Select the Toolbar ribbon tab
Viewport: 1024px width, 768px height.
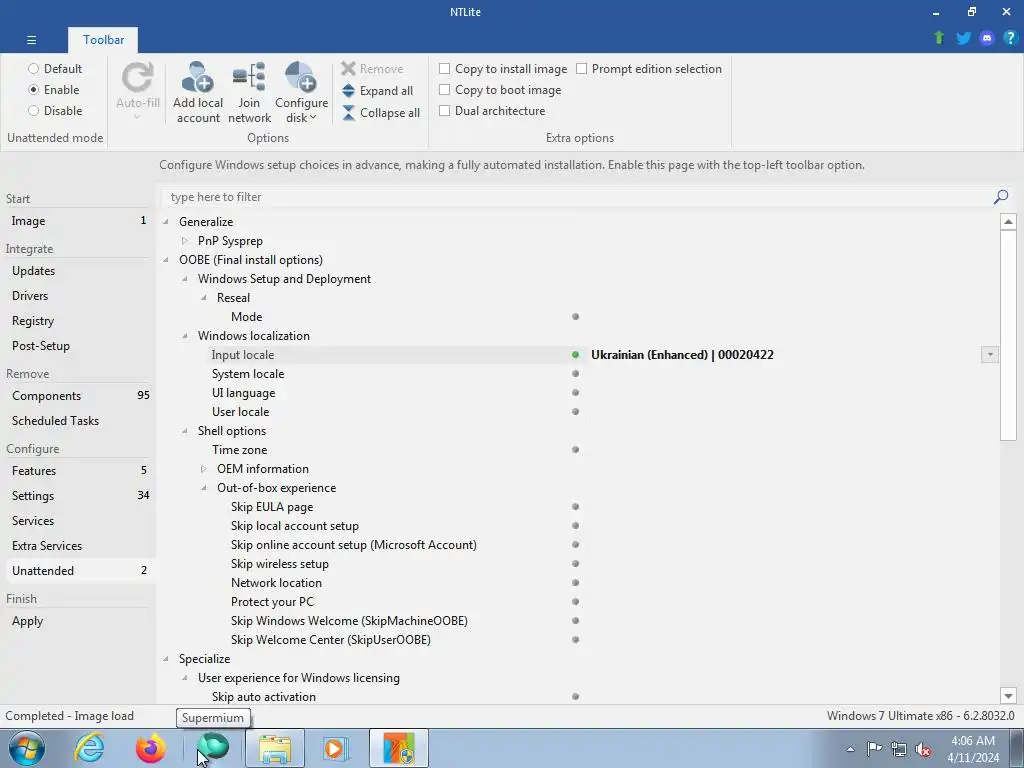[103, 40]
